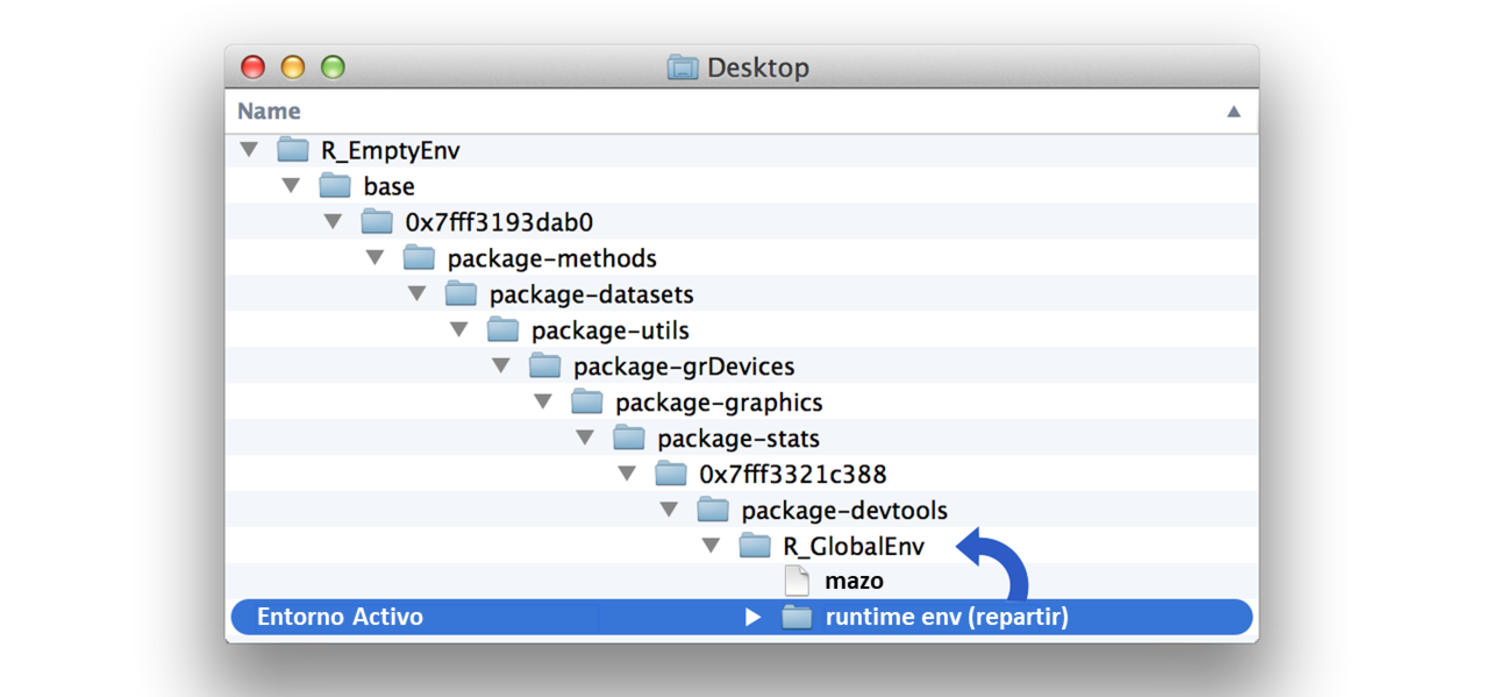Select the package-methods folder icon

point(419,259)
